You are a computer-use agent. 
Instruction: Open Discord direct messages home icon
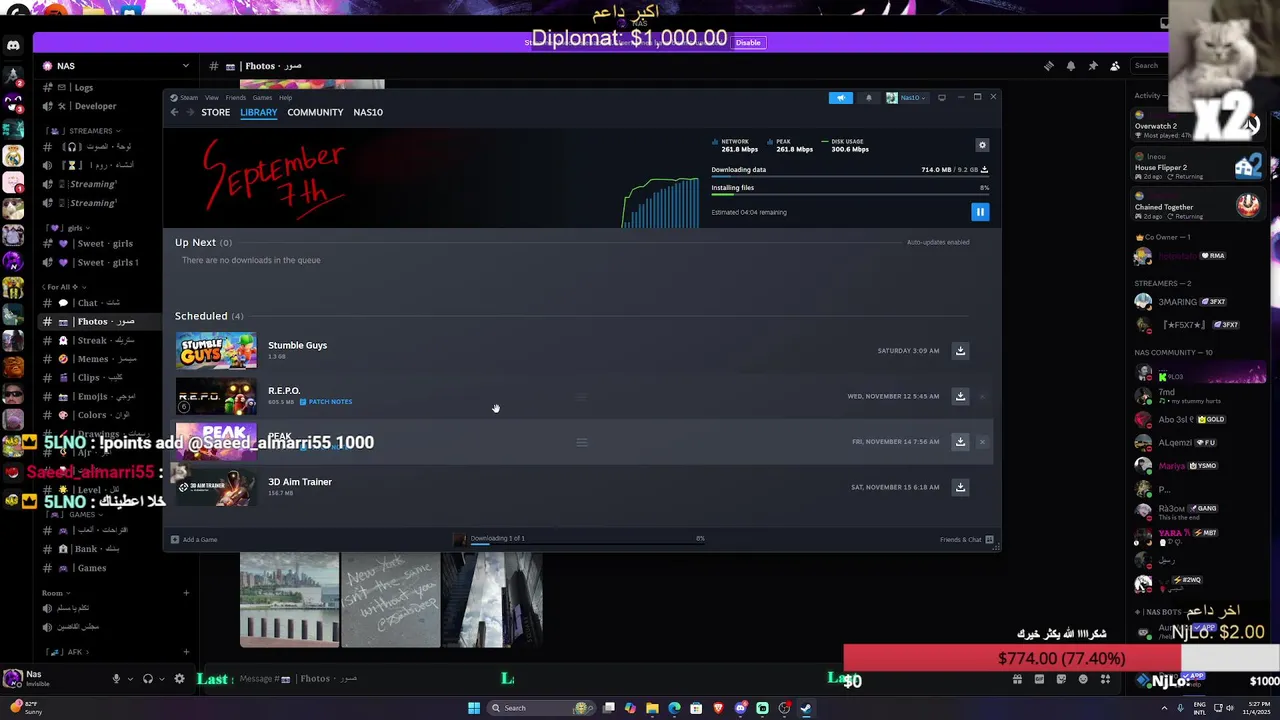pyautogui.click(x=13, y=45)
